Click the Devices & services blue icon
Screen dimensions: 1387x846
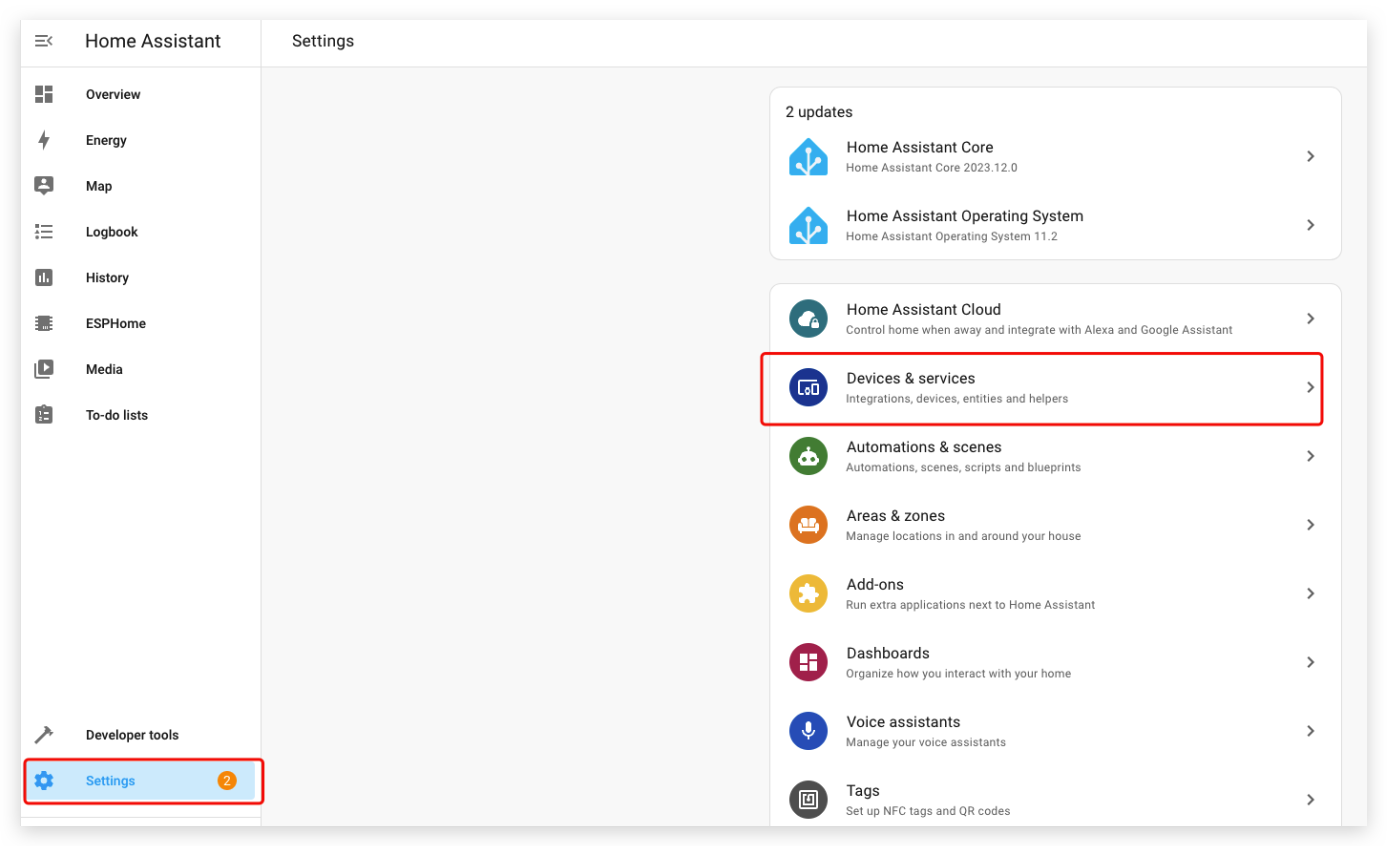tap(808, 388)
